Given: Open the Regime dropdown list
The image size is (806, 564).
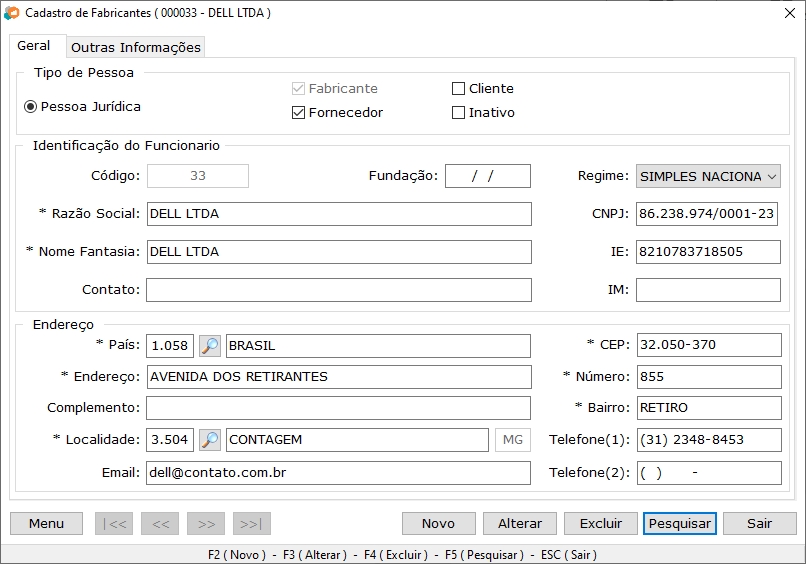Looking at the screenshot, I should (x=708, y=177).
